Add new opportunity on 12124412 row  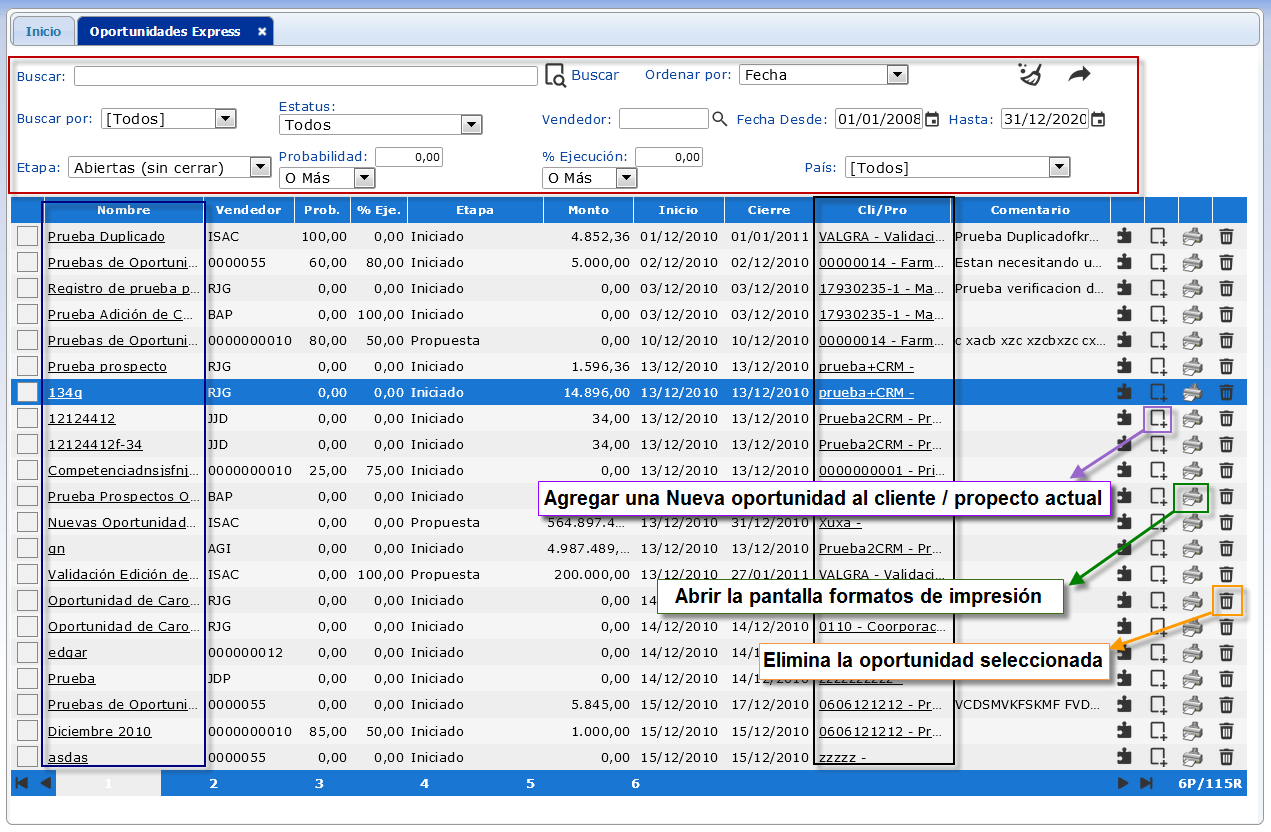point(1158,419)
